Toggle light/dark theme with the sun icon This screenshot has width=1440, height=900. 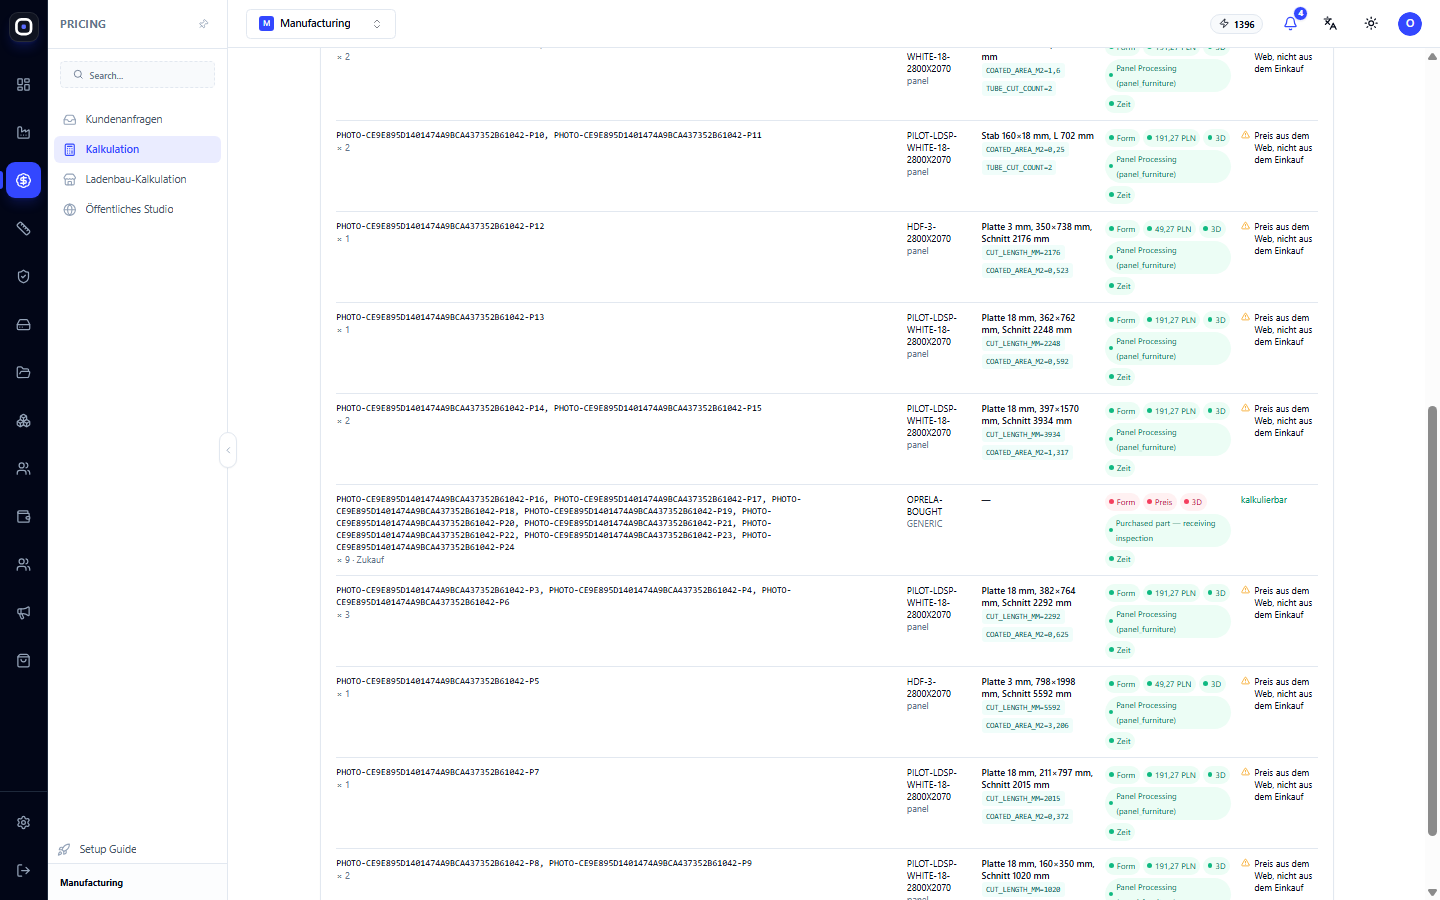tap(1371, 24)
